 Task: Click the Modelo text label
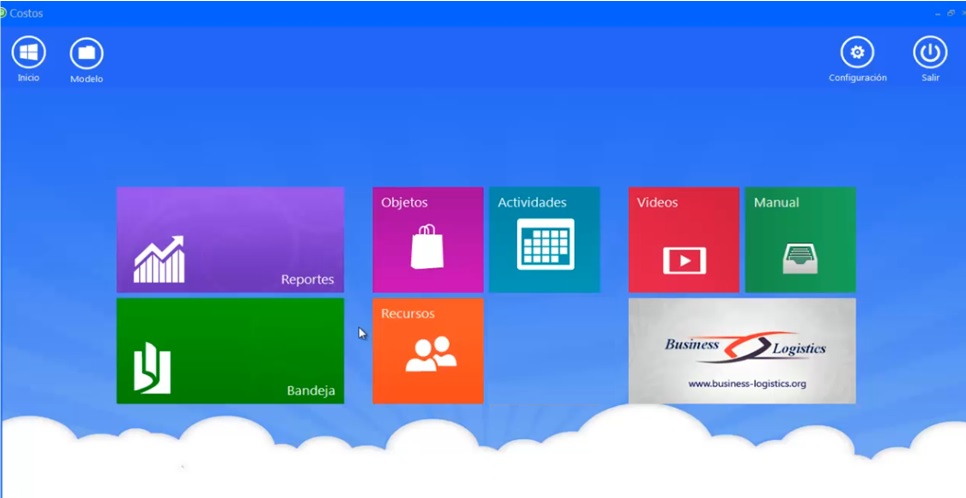(x=86, y=79)
